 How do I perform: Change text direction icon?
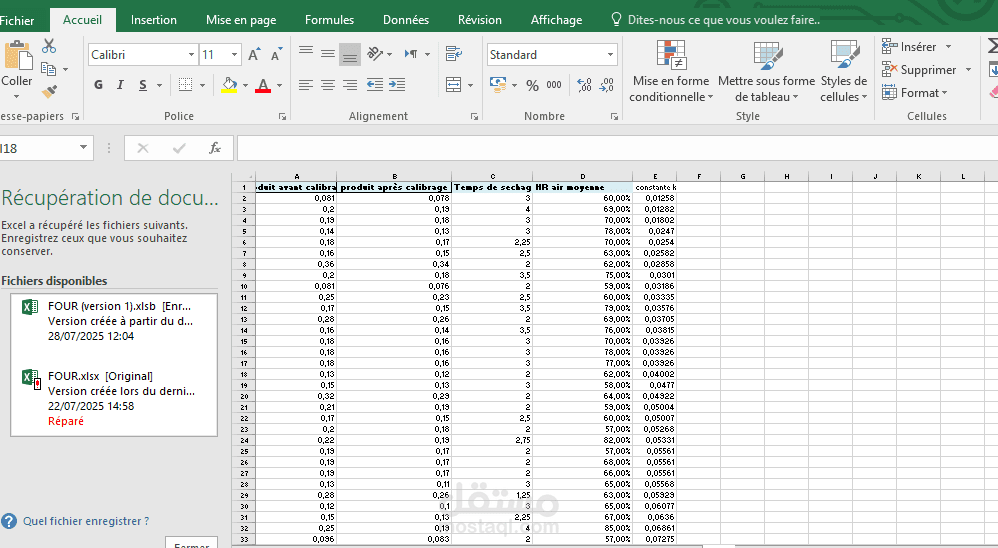[412, 54]
